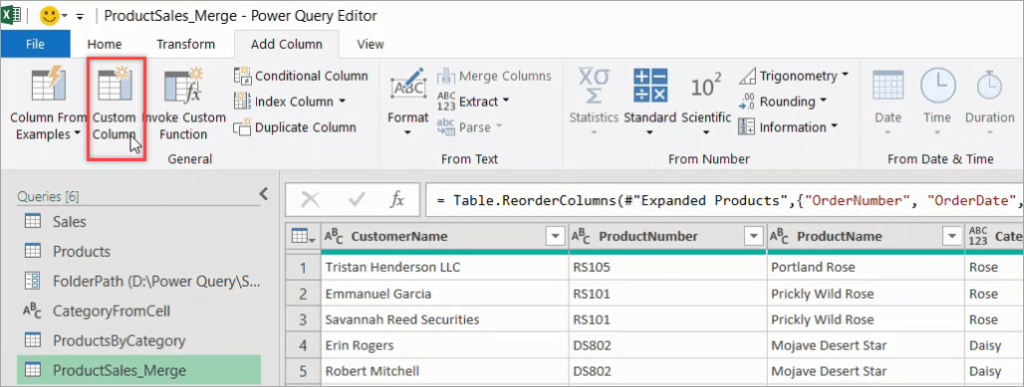Switch to the View tab
1024x387 pixels.
pyautogui.click(x=370, y=44)
